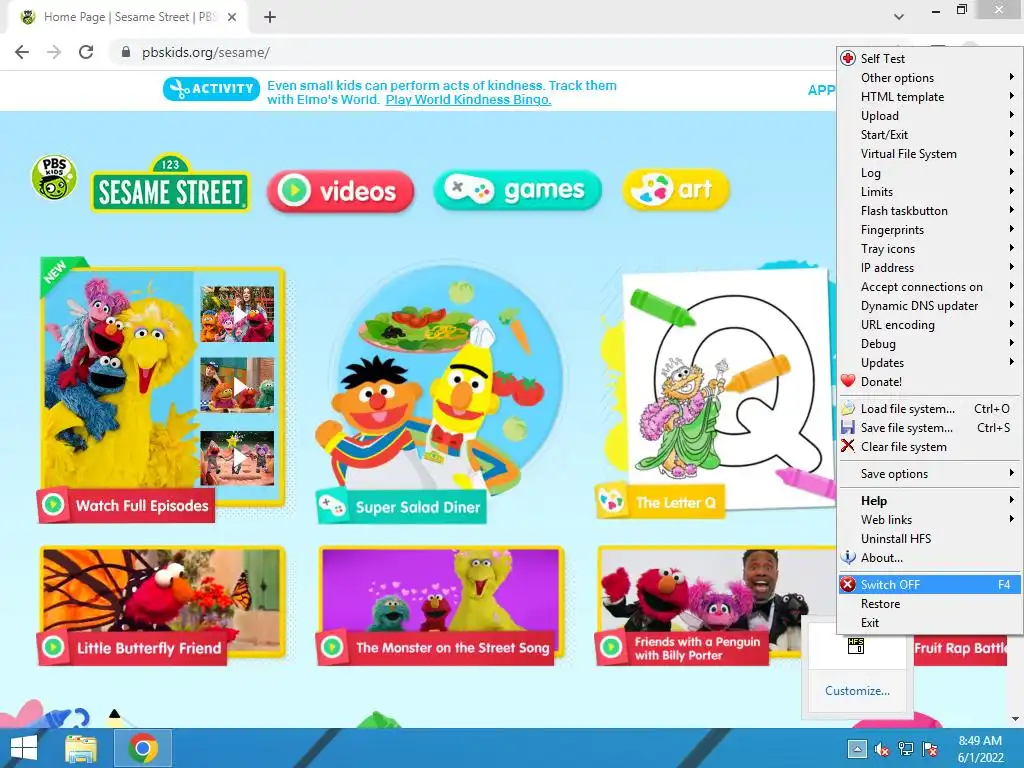The width and height of the screenshot is (1024, 768).
Task: Choose Fingerprints menu entry
Action: coord(929,230)
